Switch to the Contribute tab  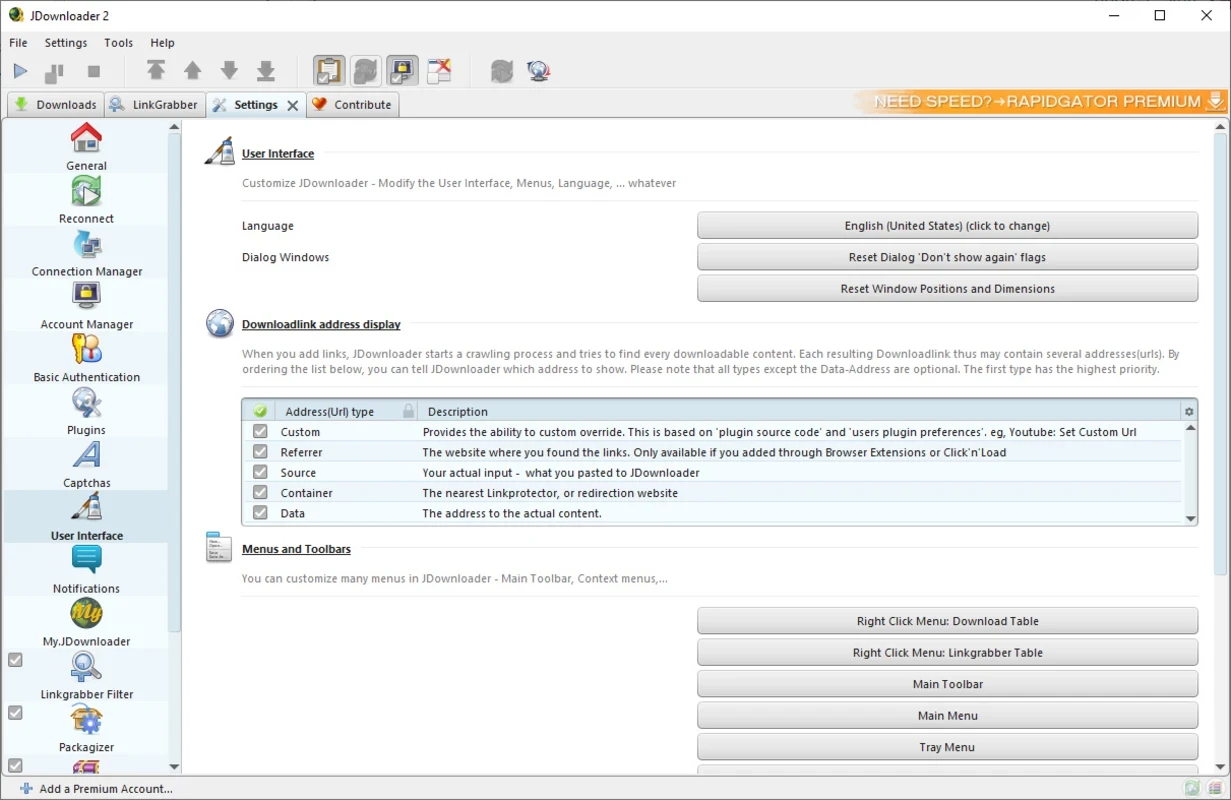tap(352, 104)
